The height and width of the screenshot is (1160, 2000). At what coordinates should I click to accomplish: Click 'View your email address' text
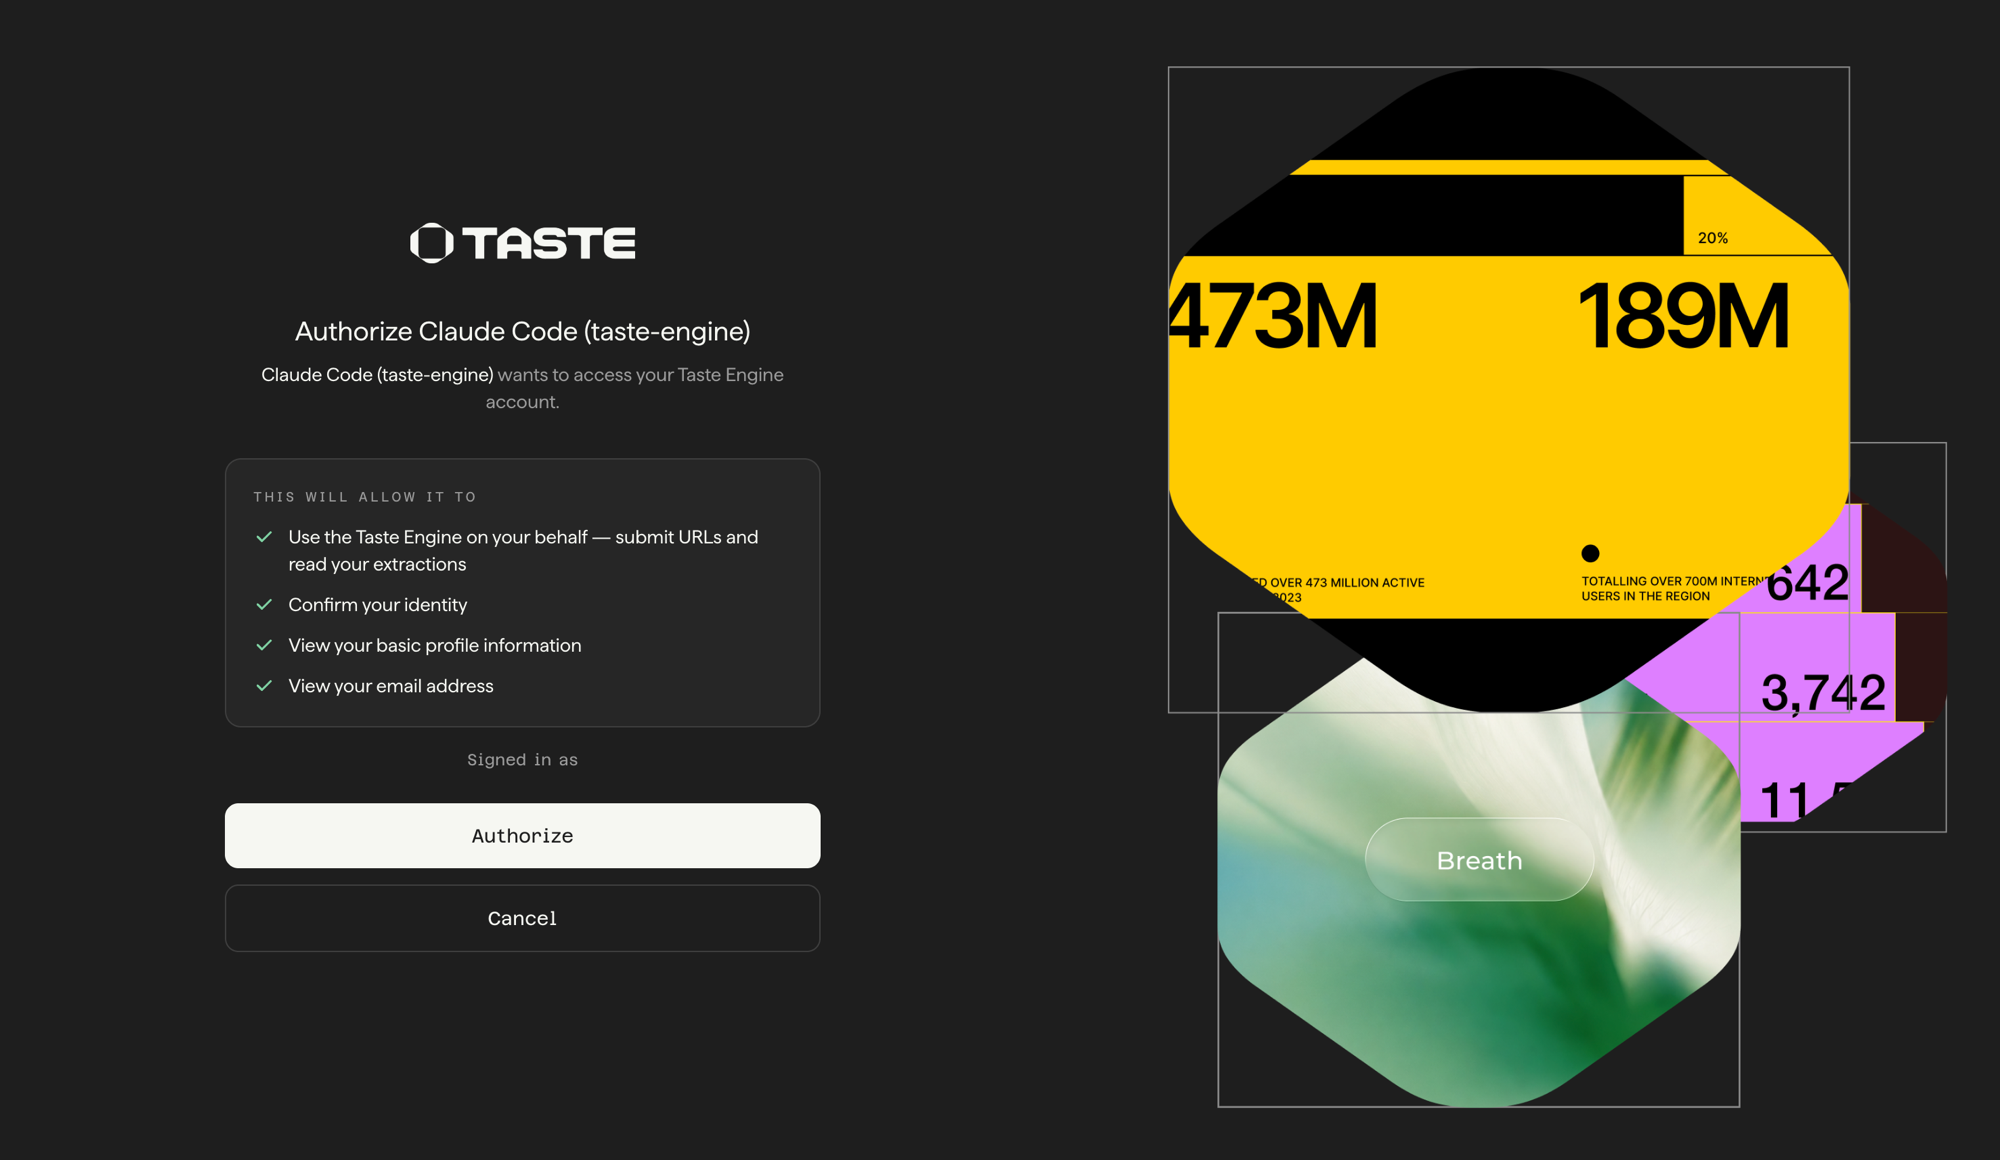pos(391,686)
